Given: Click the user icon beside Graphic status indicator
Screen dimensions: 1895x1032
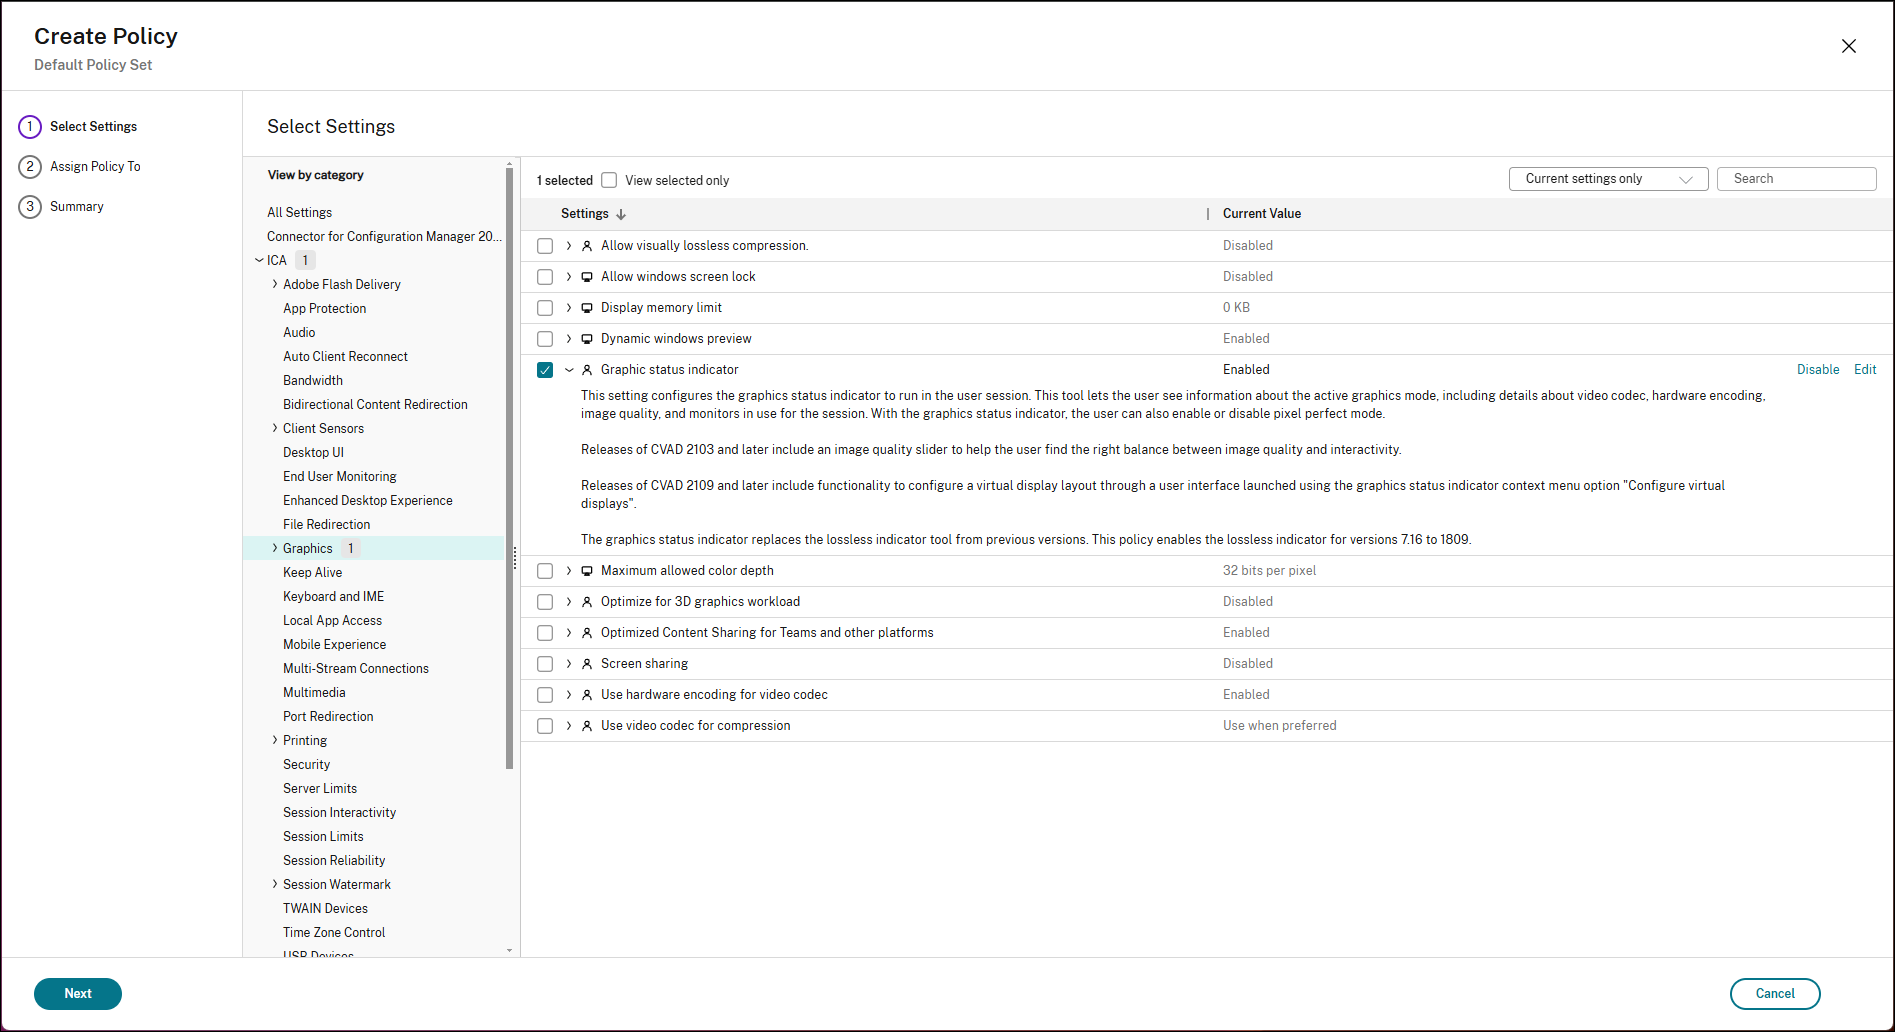Looking at the screenshot, I should [587, 370].
